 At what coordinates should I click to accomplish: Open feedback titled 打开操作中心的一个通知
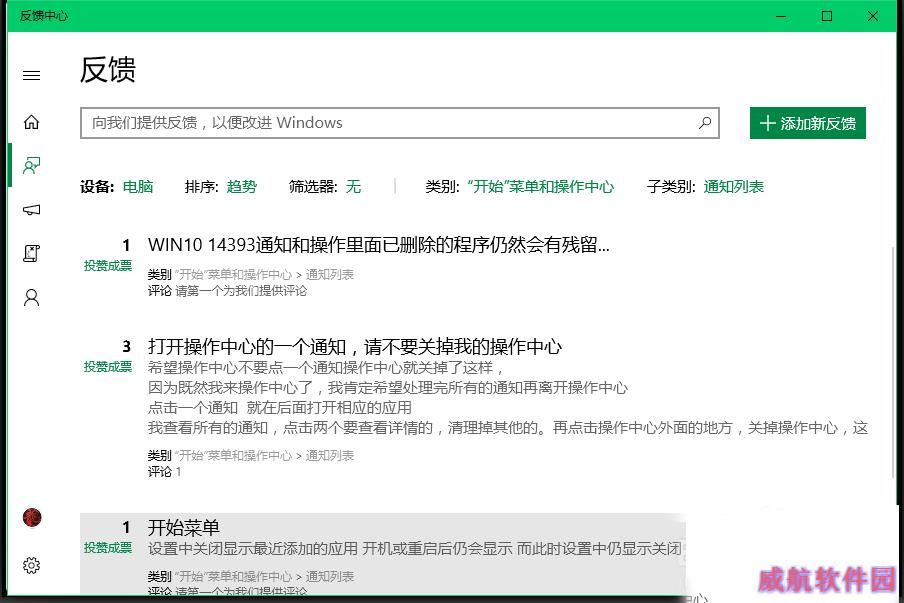click(x=355, y=346)
